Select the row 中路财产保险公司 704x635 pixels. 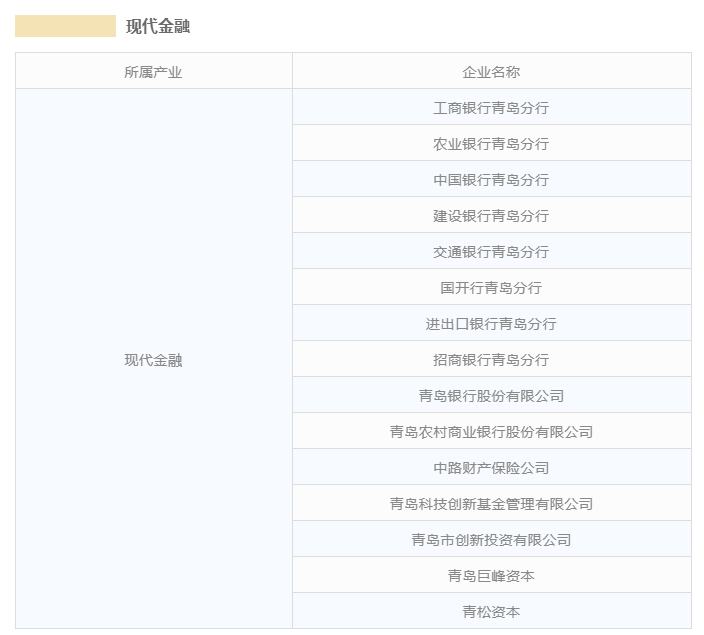click(492, 467)
